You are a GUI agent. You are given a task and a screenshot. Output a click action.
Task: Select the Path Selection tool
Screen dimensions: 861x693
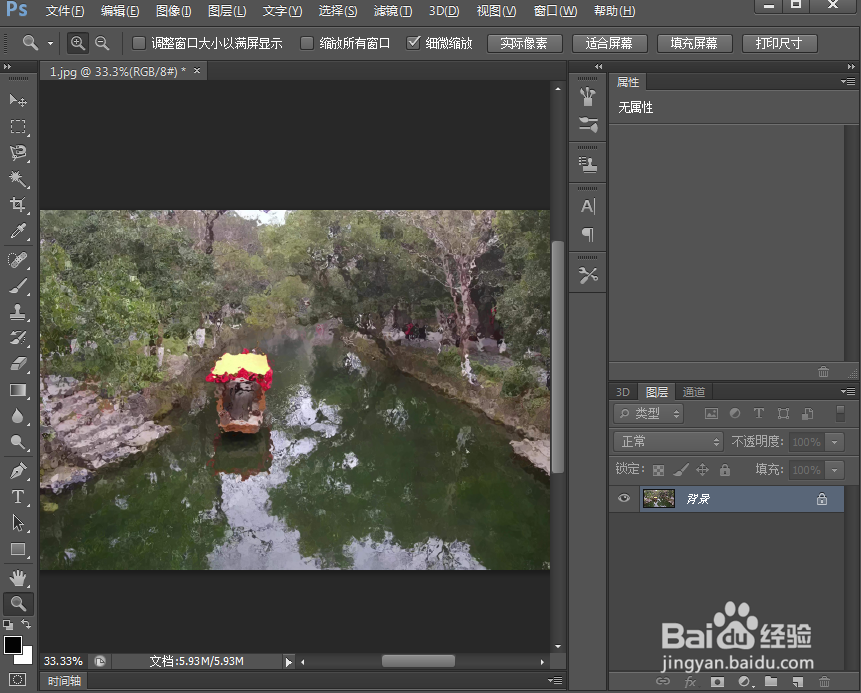tap(18, 523)
